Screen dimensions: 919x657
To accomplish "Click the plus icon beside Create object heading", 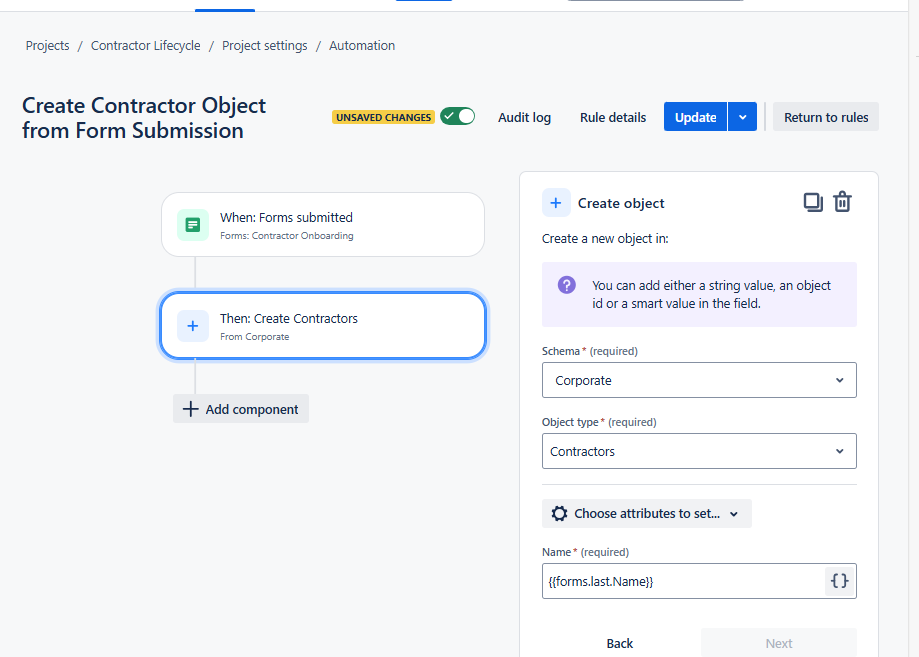I will click(x=556, y=203).
